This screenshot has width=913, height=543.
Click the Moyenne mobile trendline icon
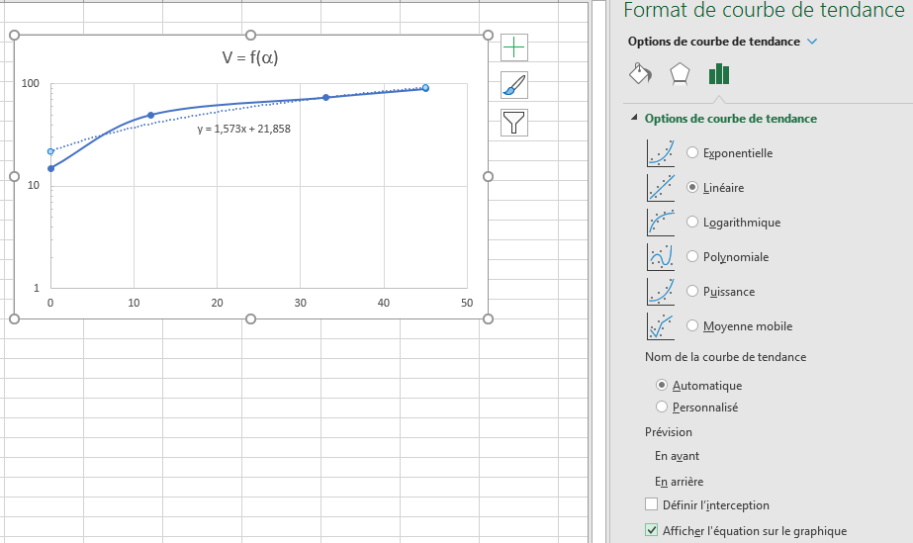point(660,326)
